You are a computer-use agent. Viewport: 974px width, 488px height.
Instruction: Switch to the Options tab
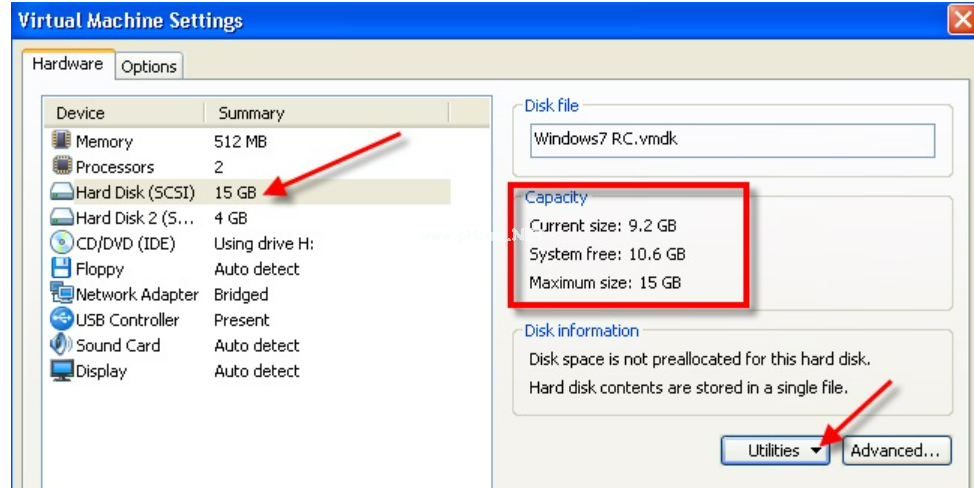pyautogui.click(x=149, y=67)
